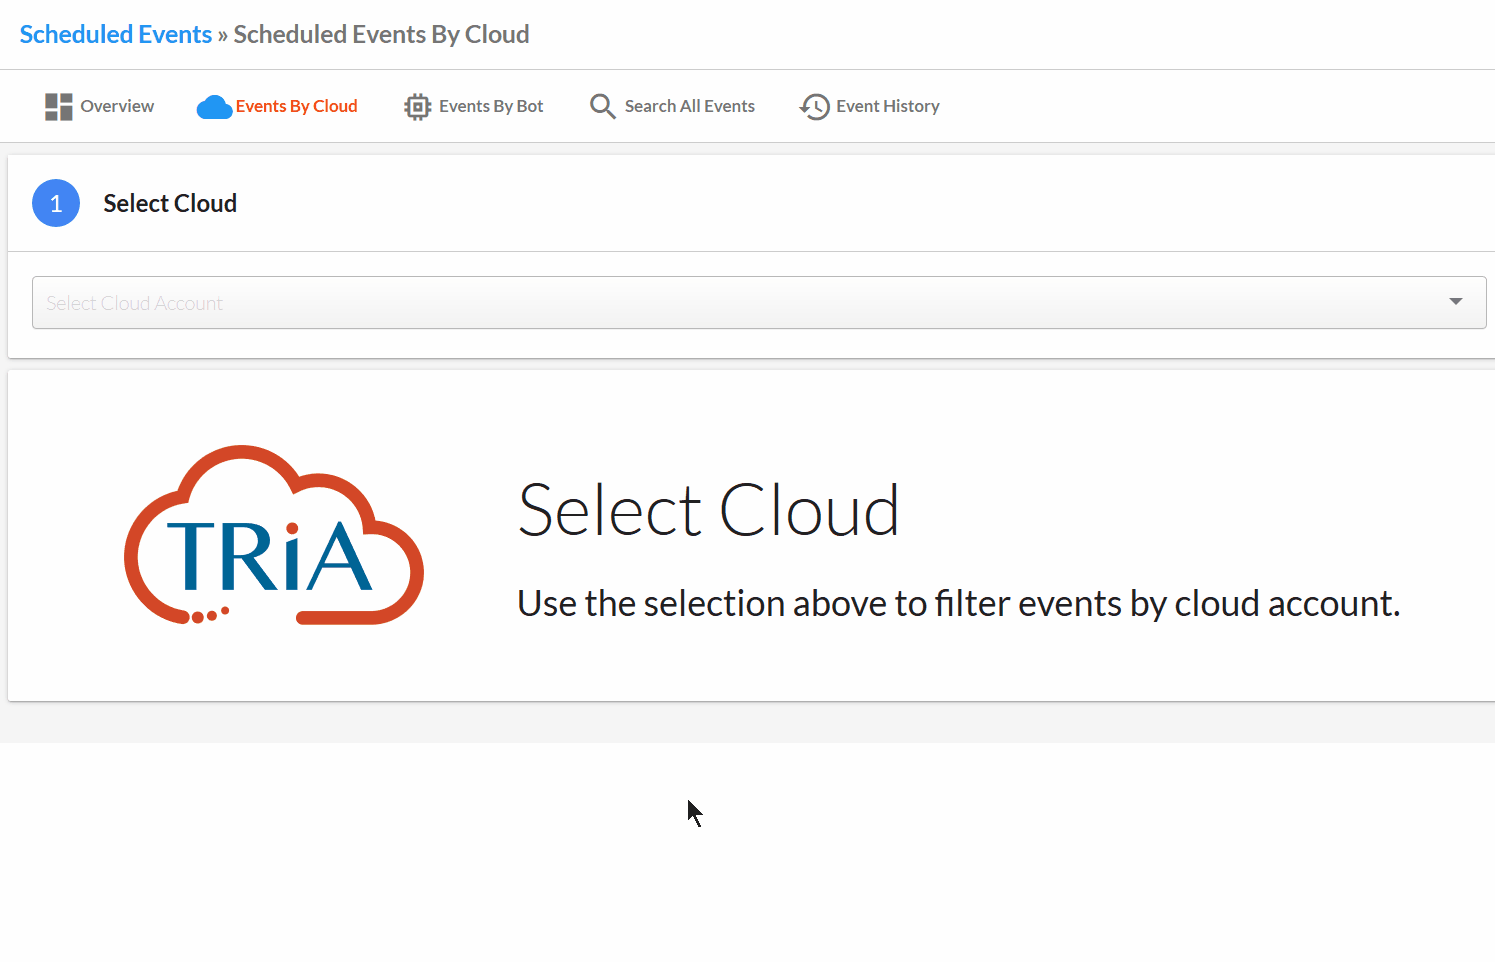Switch to Events By Cloud tab
The width and height of the screenshot is (1495, 962).
(x=277, y=106)
